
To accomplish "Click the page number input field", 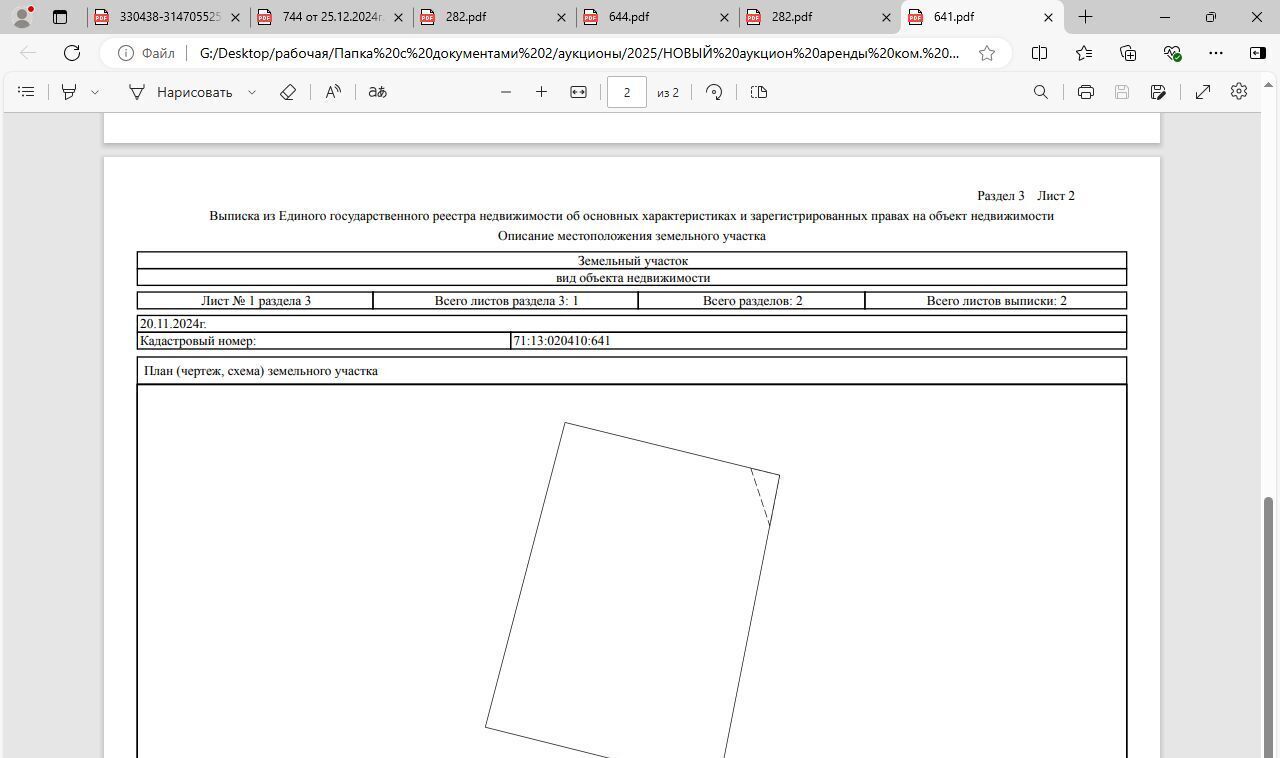I will coord(627,92).
